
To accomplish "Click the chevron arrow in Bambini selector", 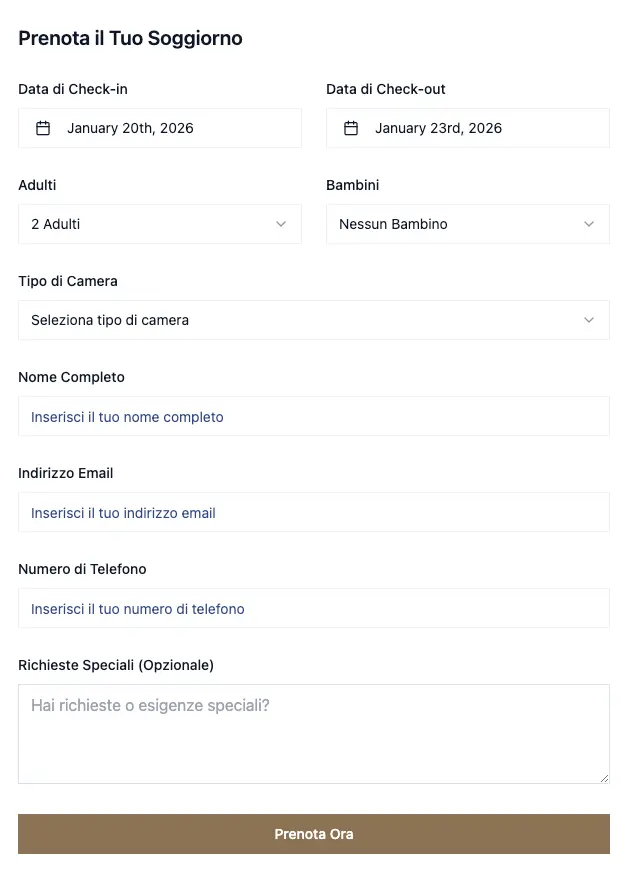I will (x=589, y=224).
